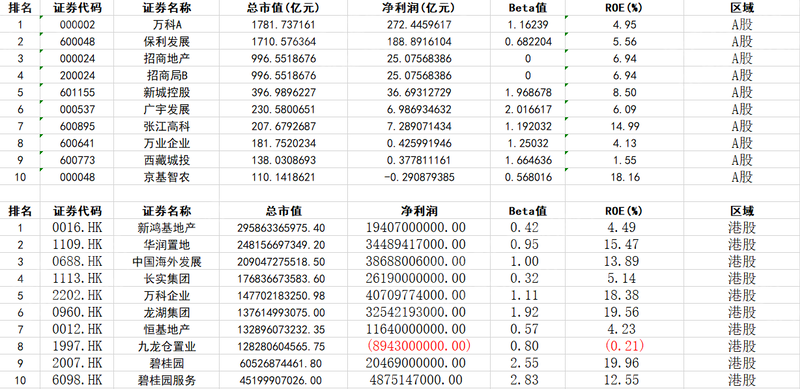The height and width of the screenshot is (389, 800).
Task: Click red ROE value (0.21)
Action: coord(624,346)
